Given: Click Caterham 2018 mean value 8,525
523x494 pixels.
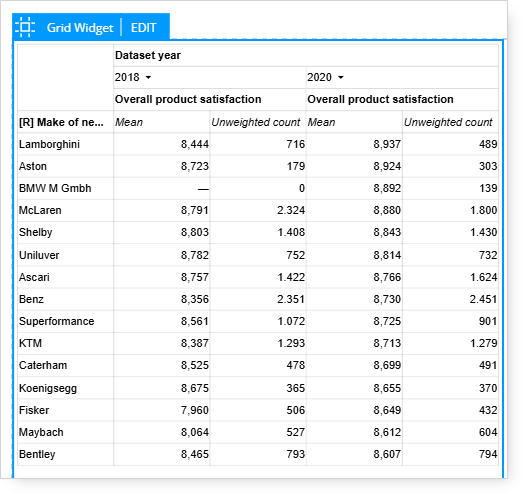Looking at the screenshot, I should tap(195, 365).
